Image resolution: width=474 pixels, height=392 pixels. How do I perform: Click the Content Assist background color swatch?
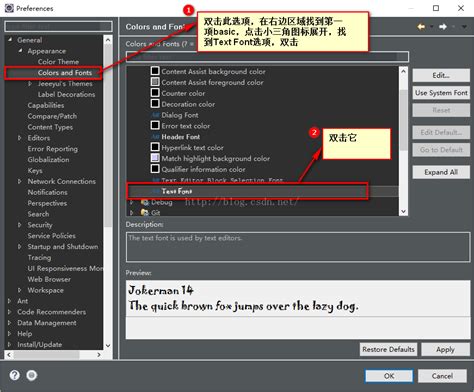(155, 71)
